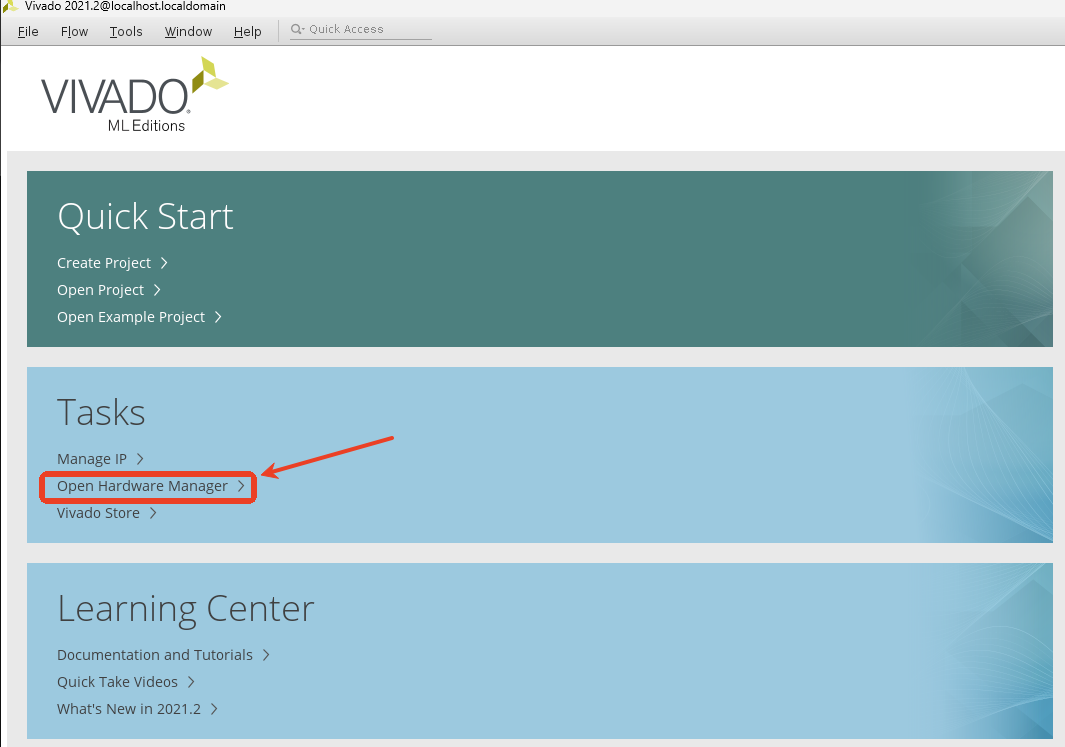Click the Quick Start heading
The width and height of the screenshot is (1065, 747).
pos(145,217)
